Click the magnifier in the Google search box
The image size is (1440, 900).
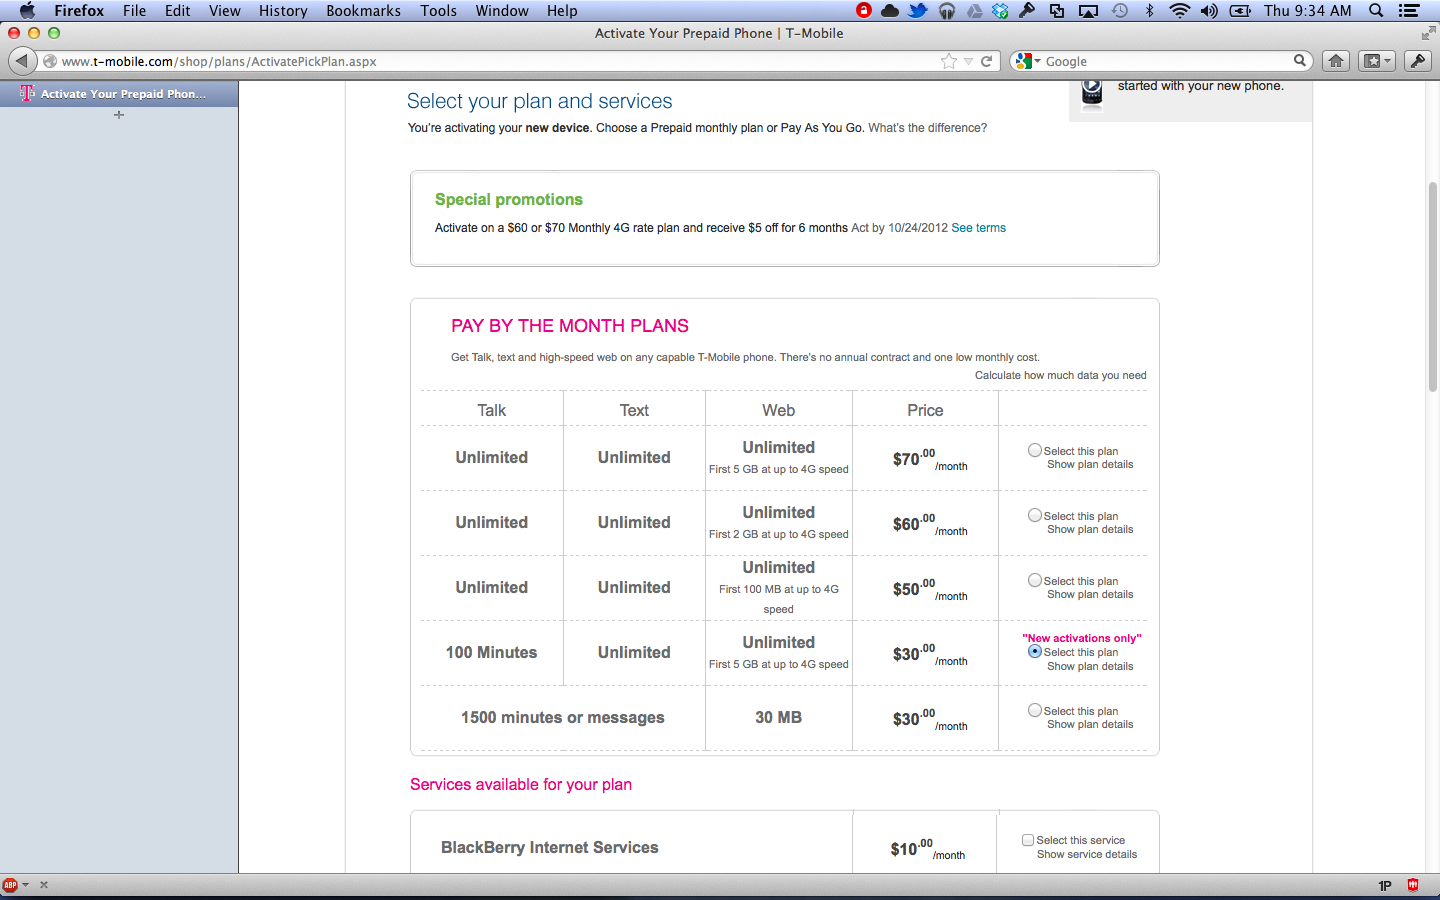tap(1300, 61)
